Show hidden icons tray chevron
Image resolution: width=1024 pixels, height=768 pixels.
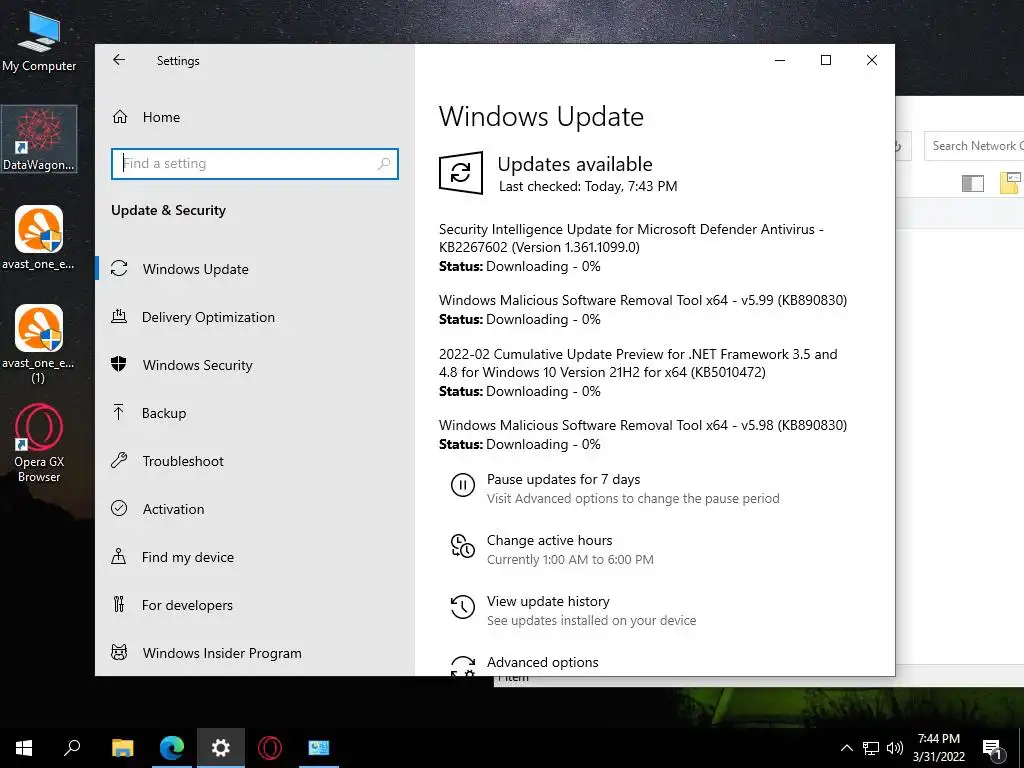click(x=846, y=748)
